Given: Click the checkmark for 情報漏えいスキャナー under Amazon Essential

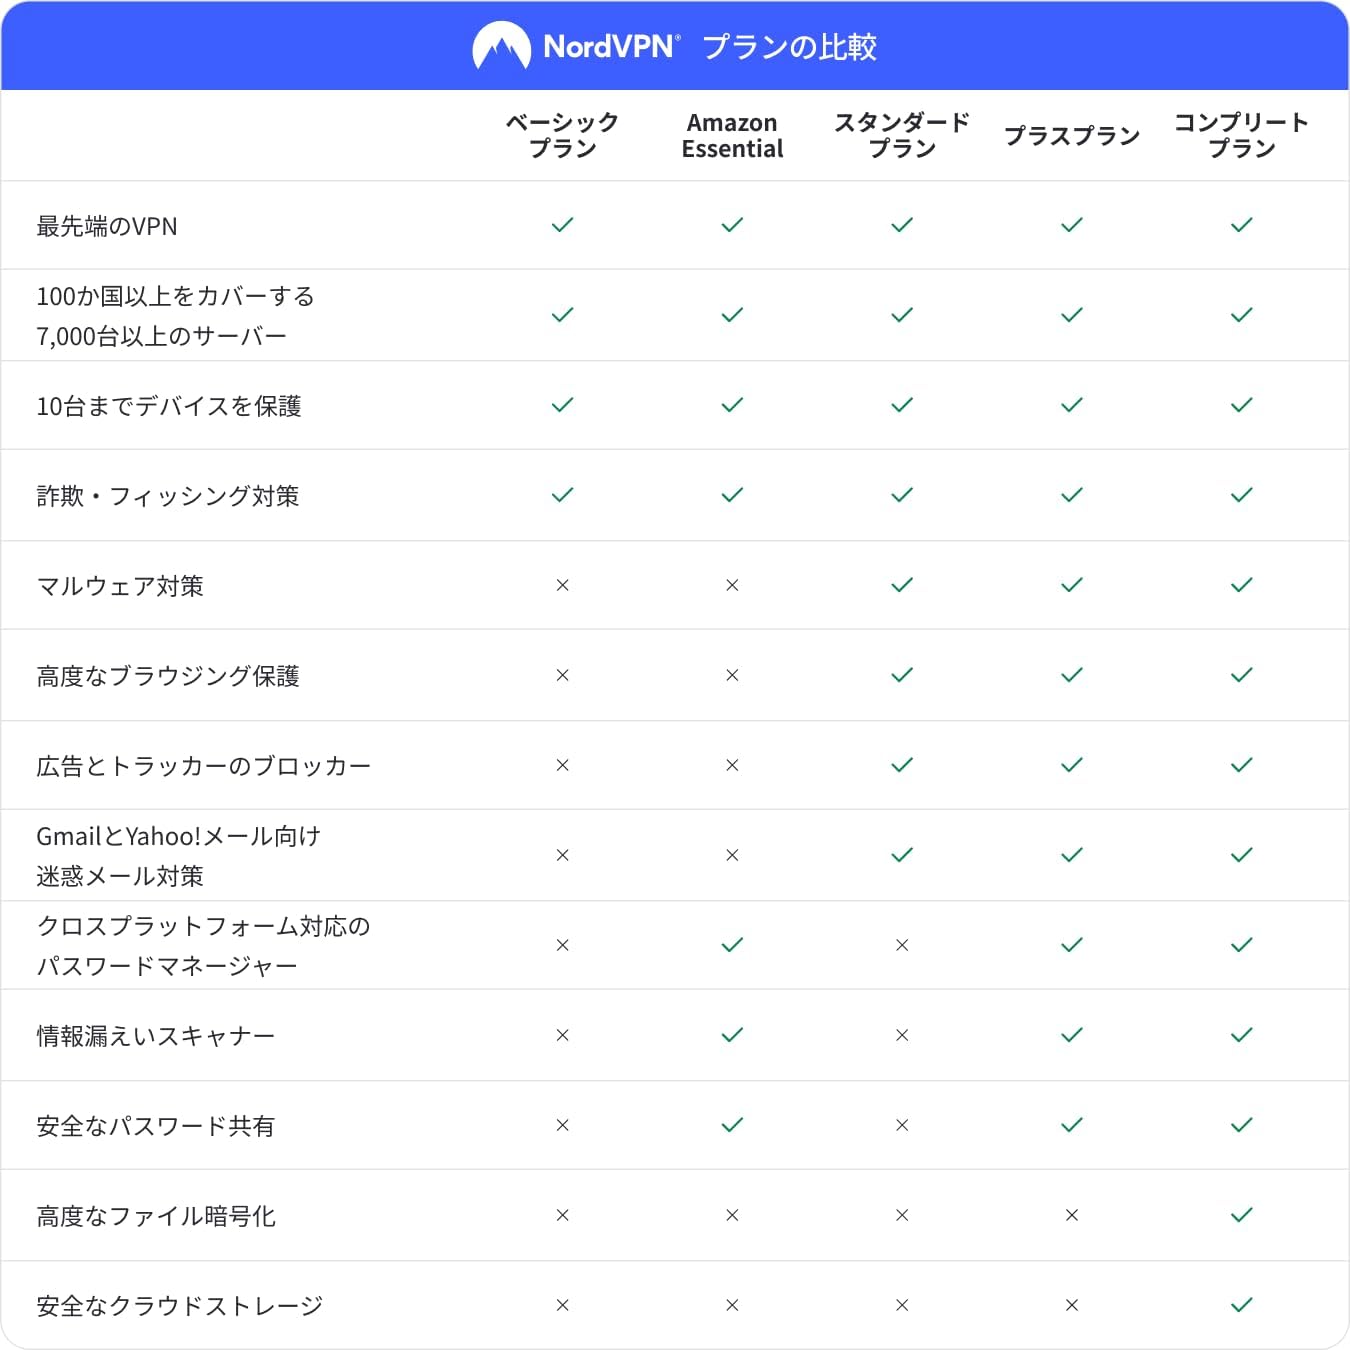Looking at the screenshot, I should [732, 1035].
